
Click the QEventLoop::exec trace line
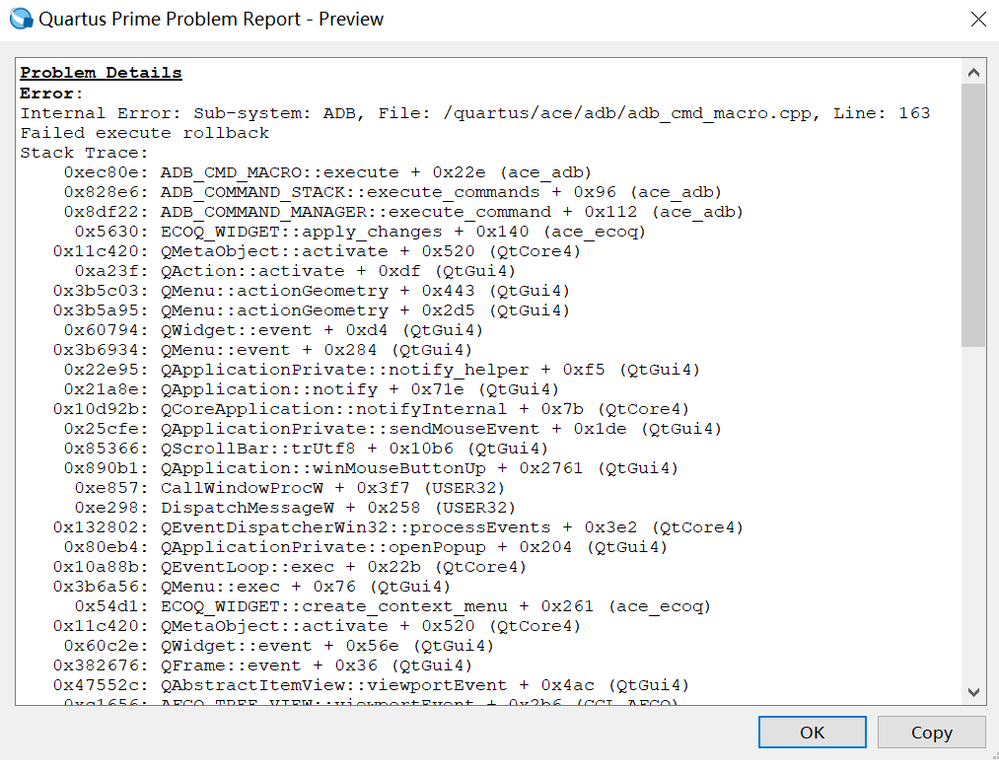pyautogui.click(x=289, y=568)
